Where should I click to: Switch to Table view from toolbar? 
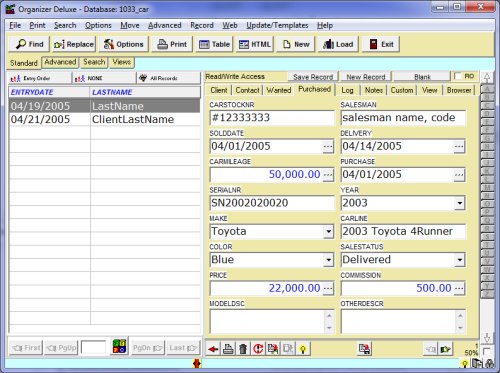(x=214, y=44)
